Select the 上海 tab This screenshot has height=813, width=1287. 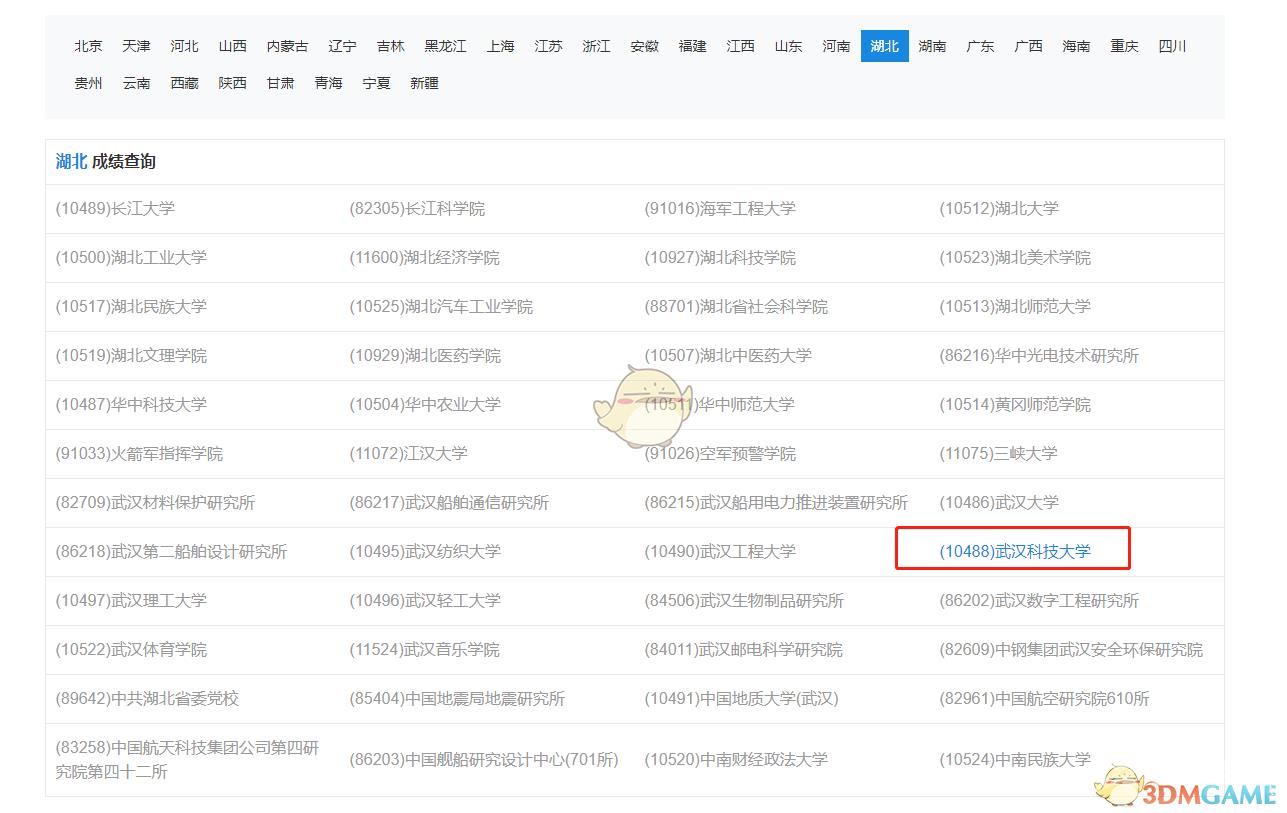501,46
